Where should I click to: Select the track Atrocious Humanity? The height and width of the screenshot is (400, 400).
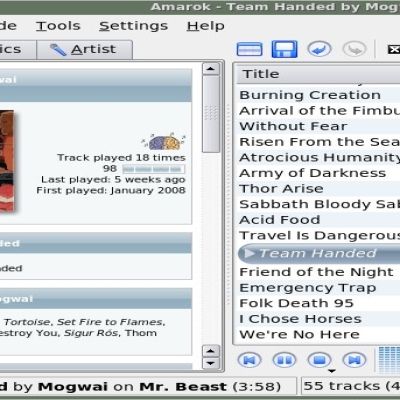coord(318,158)
